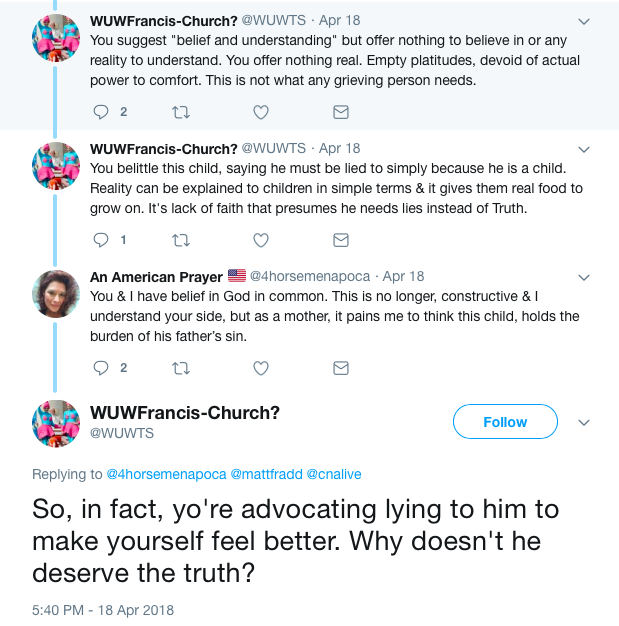619x626 pixels.
Task: Open dropdown caret beside the Follow button
Action: [x=584, y=422]
